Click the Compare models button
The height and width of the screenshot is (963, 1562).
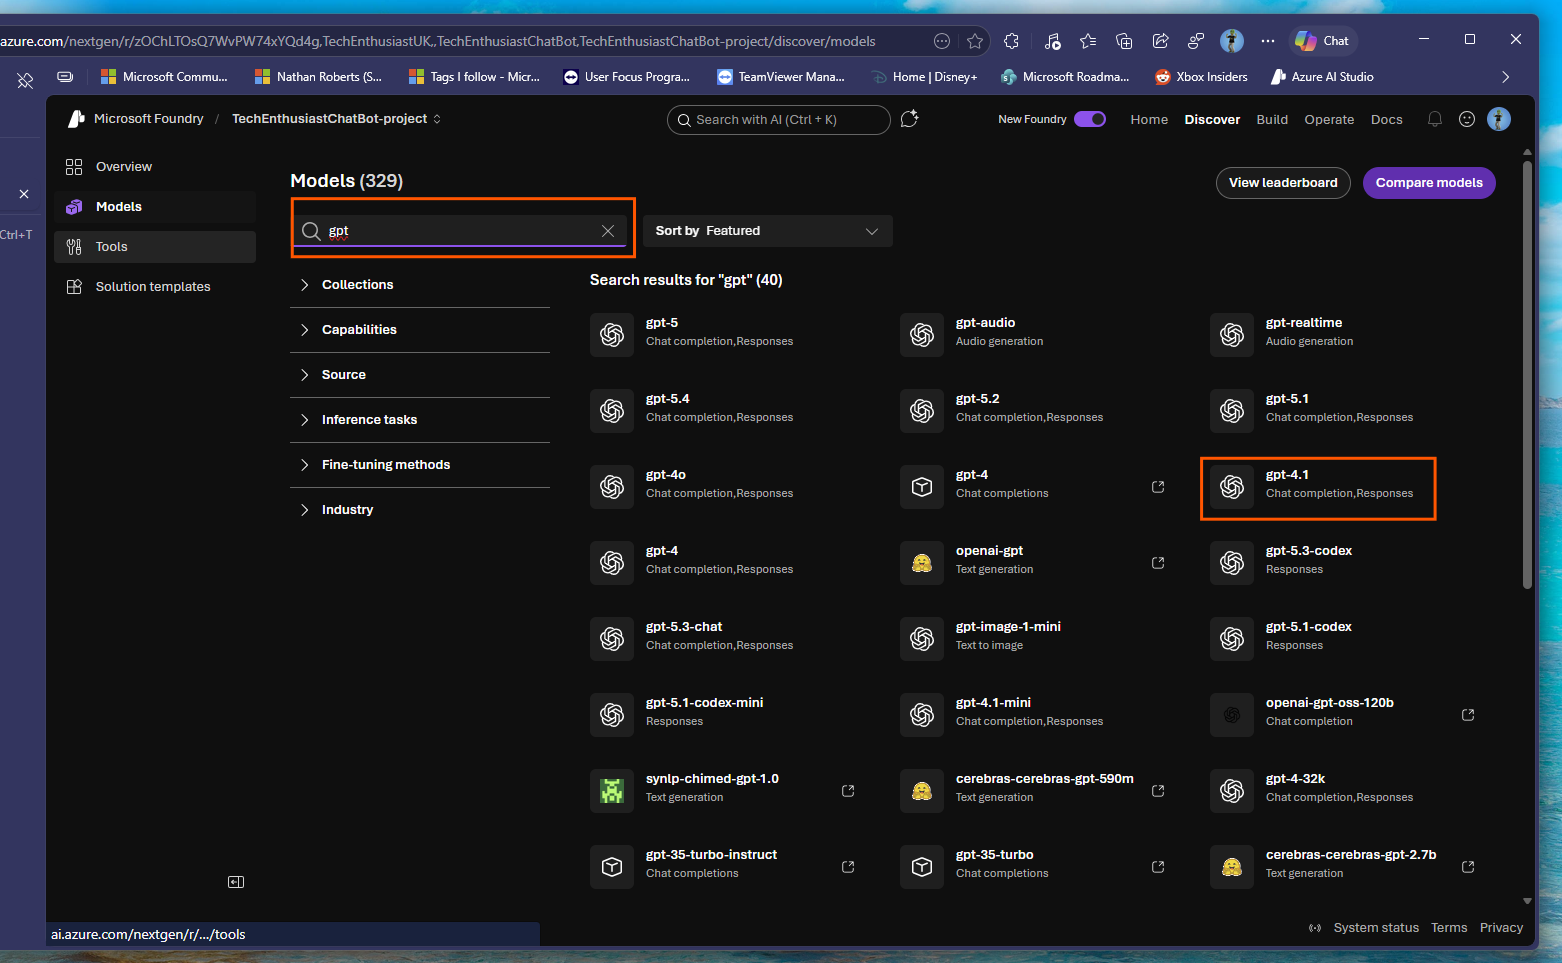pyautogui.click(x=1429, y=183)
